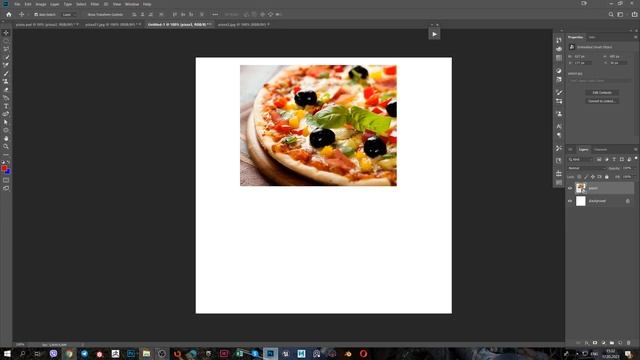Open the layer comp dropdown in Properties

click(600, 81)
